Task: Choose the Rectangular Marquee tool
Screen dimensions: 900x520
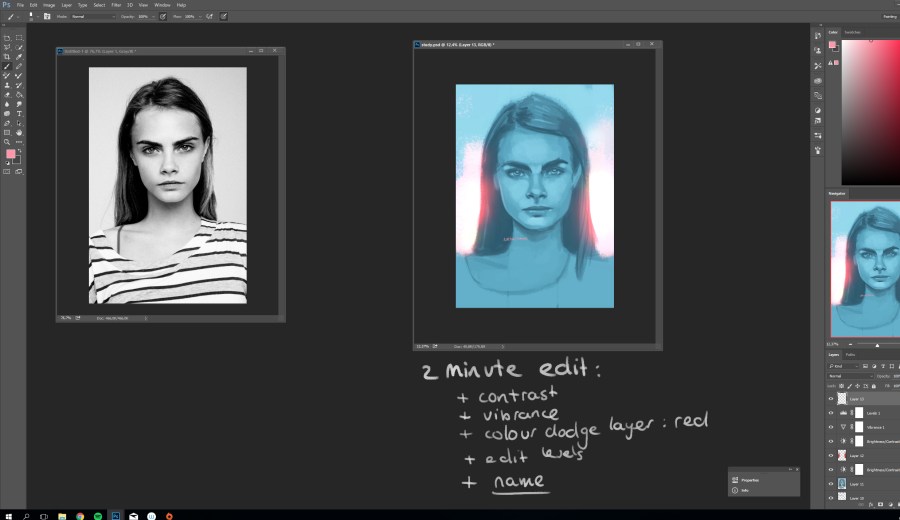Action: [x=19, y=38]
